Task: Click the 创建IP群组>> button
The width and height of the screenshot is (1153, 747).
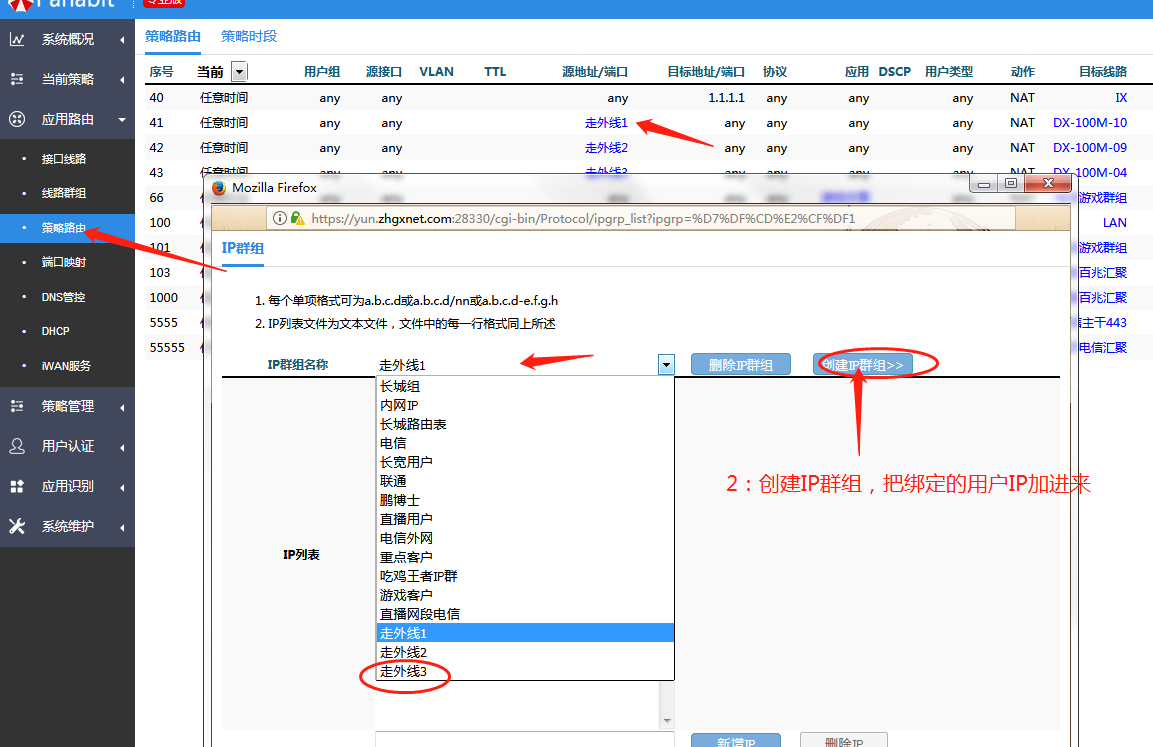Action: pyautogui.click(x=862, y=365)
